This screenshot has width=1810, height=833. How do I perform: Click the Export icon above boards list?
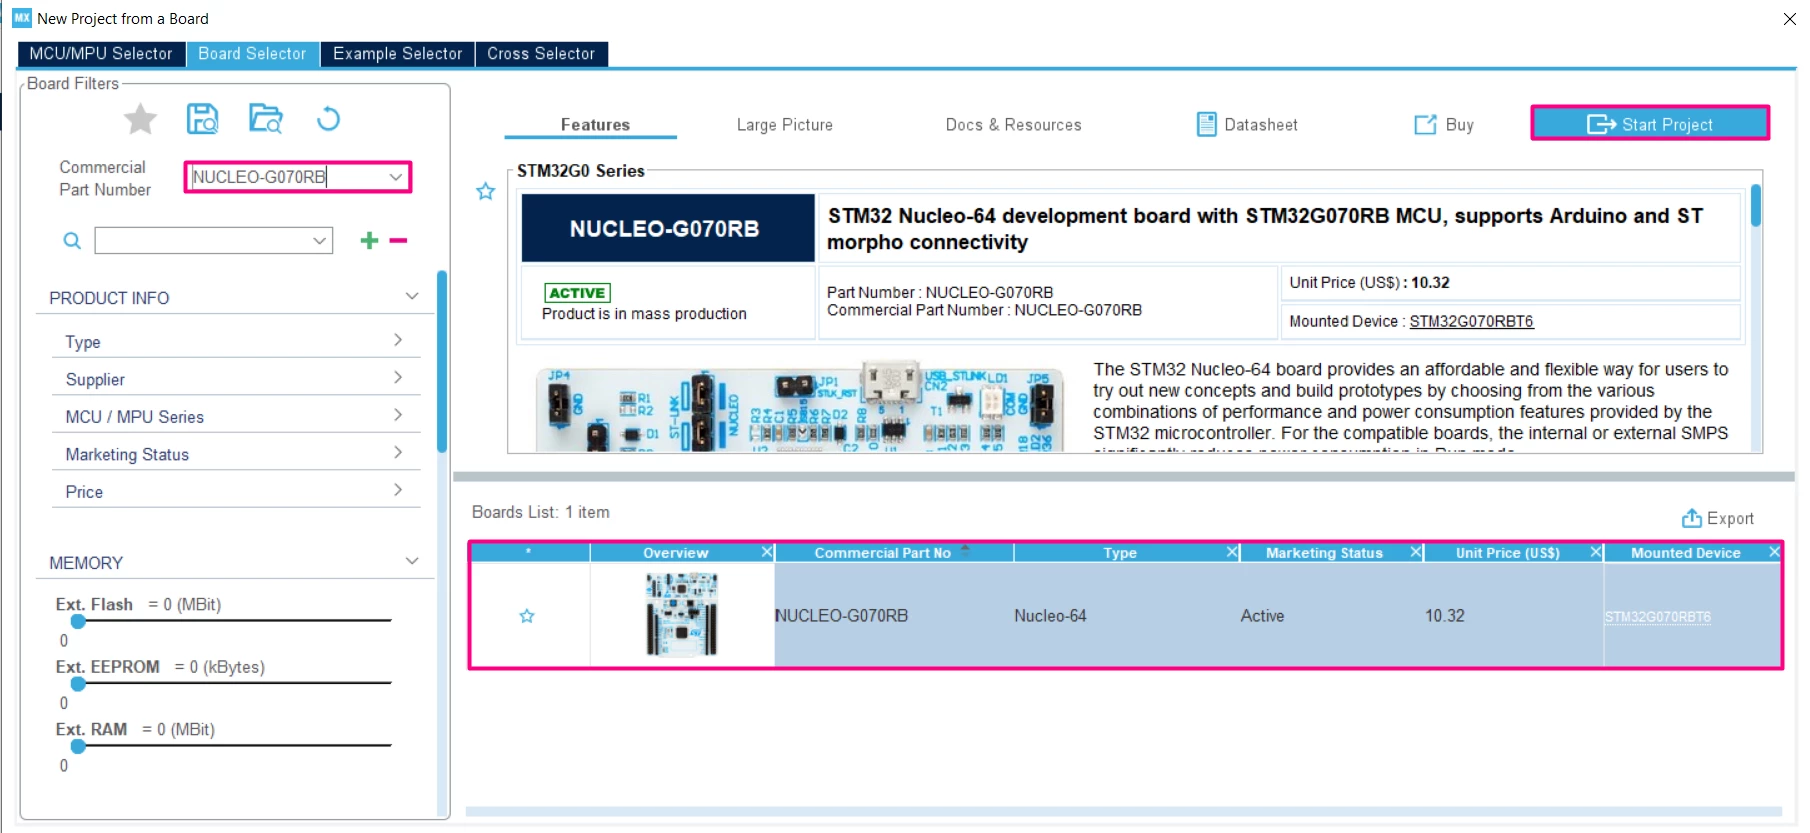click(x=1691, y=518)
